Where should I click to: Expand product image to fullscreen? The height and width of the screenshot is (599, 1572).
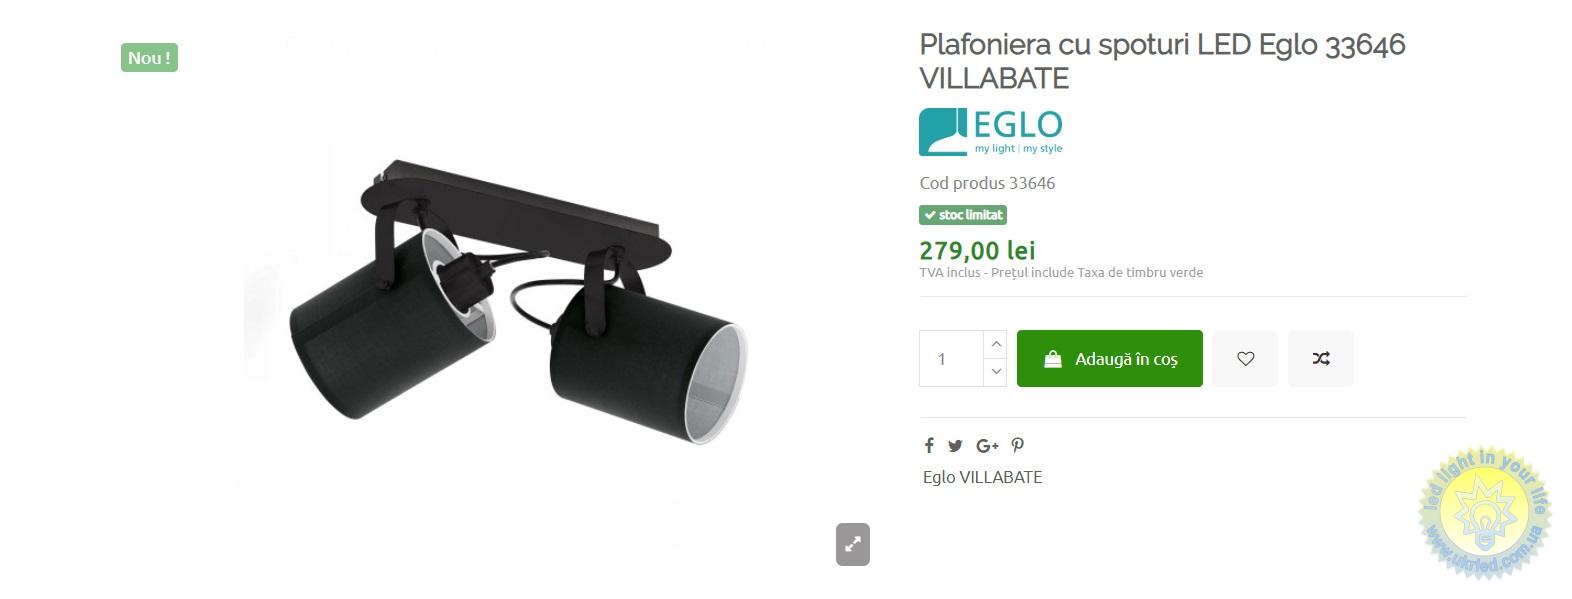coord(853,544)
